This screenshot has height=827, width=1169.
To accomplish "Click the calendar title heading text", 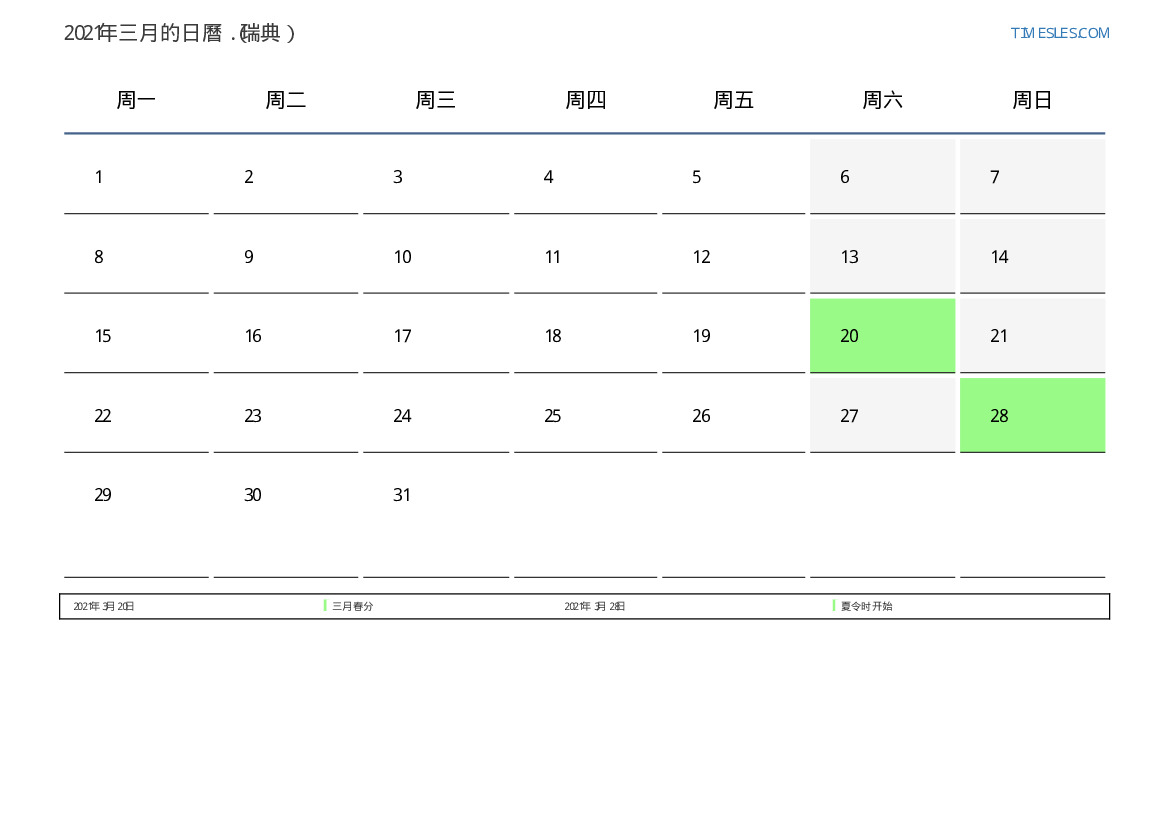I will pos(180,33).
